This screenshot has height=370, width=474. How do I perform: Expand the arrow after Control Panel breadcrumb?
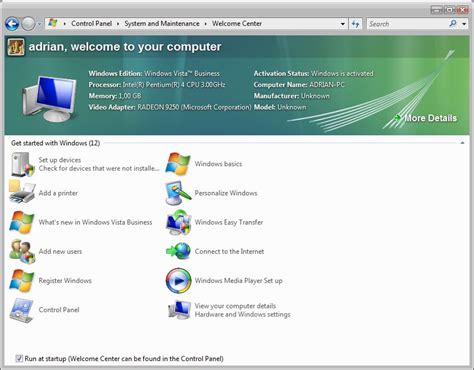[118, 24]
